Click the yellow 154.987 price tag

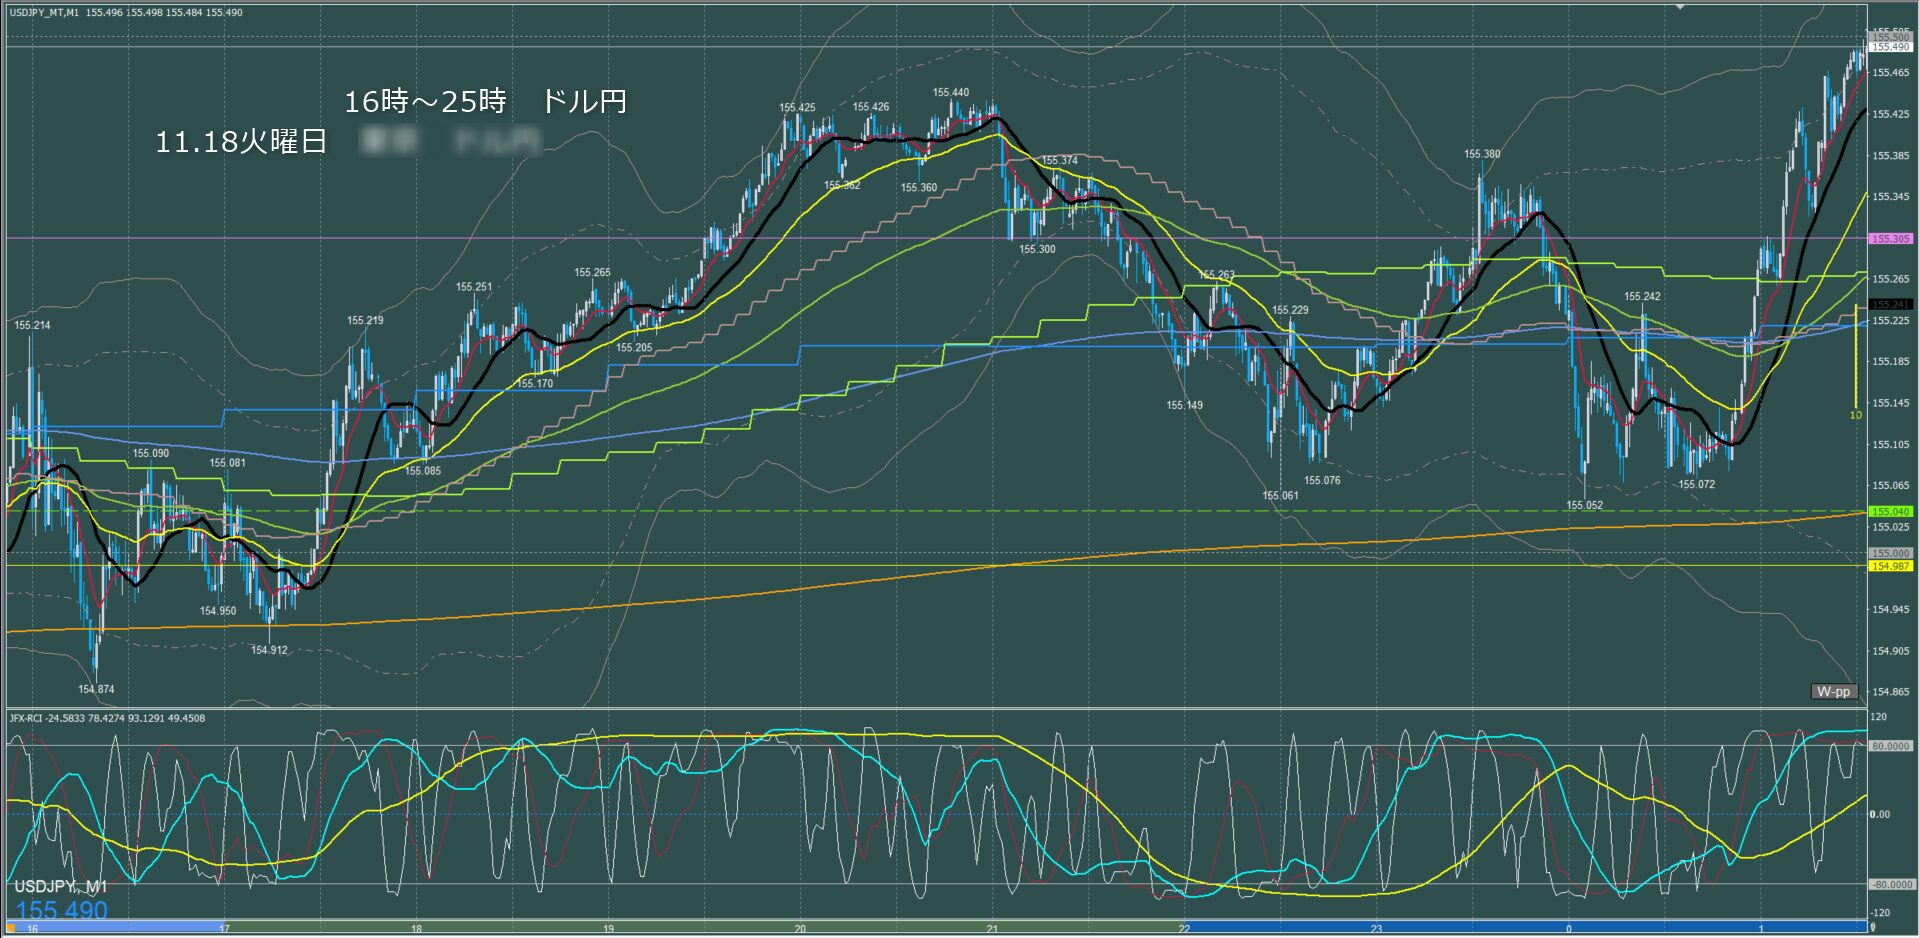pos(1890,566)
